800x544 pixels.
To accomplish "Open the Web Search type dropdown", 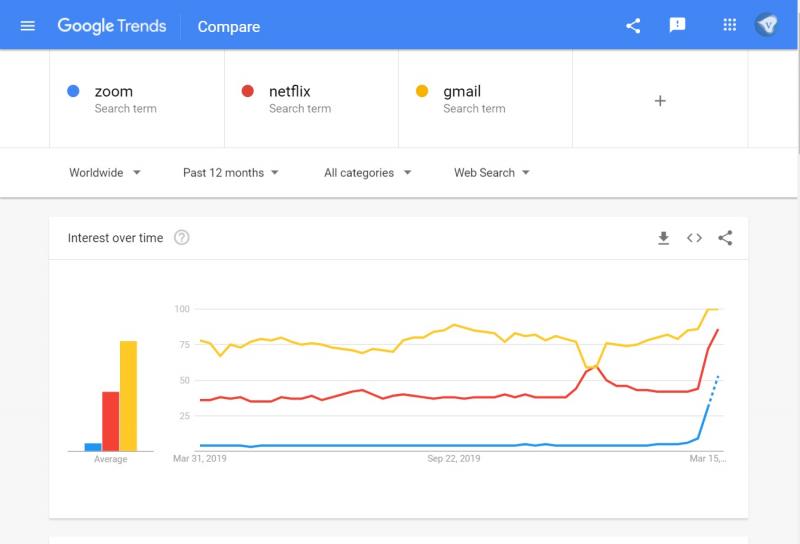I will coord(491,173).
